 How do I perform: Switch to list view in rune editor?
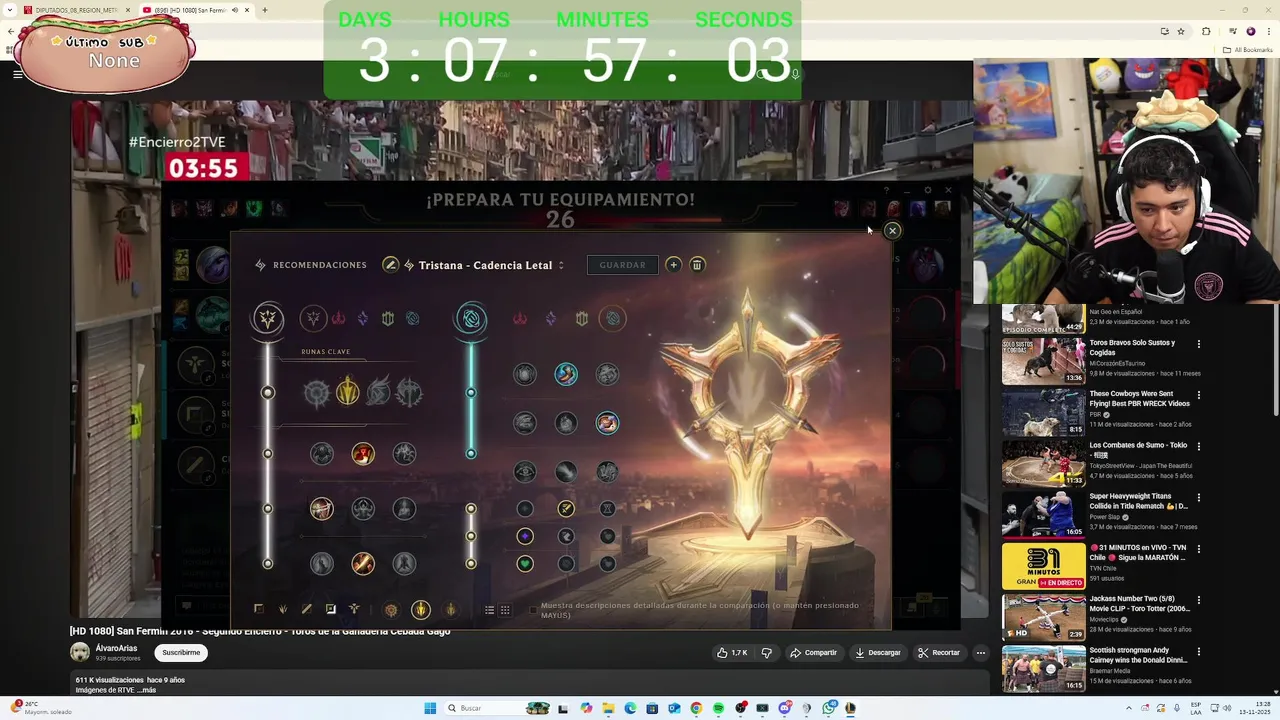489,610
